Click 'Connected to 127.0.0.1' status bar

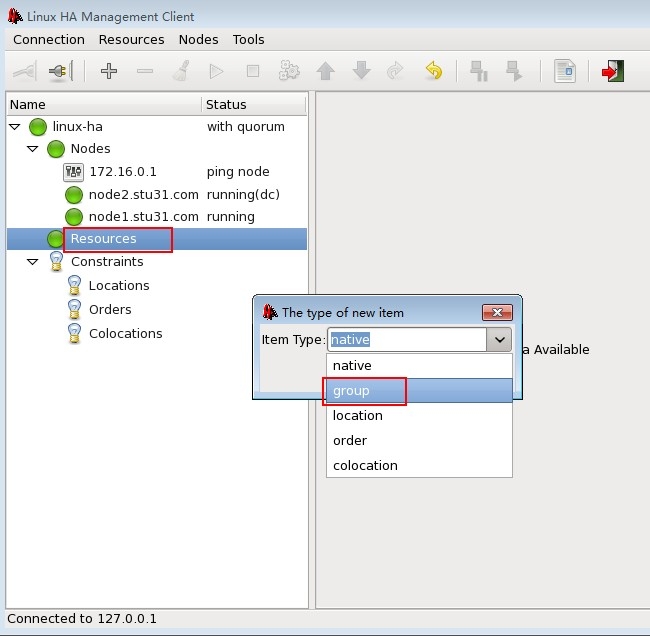coord(82,619)
